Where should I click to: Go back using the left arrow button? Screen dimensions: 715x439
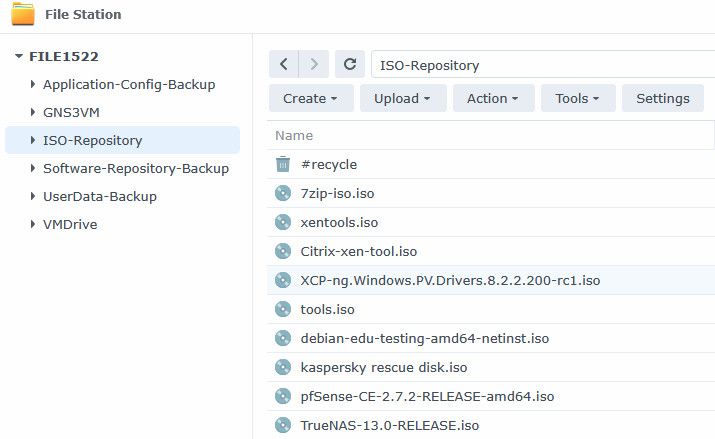[x=284, y=64]
